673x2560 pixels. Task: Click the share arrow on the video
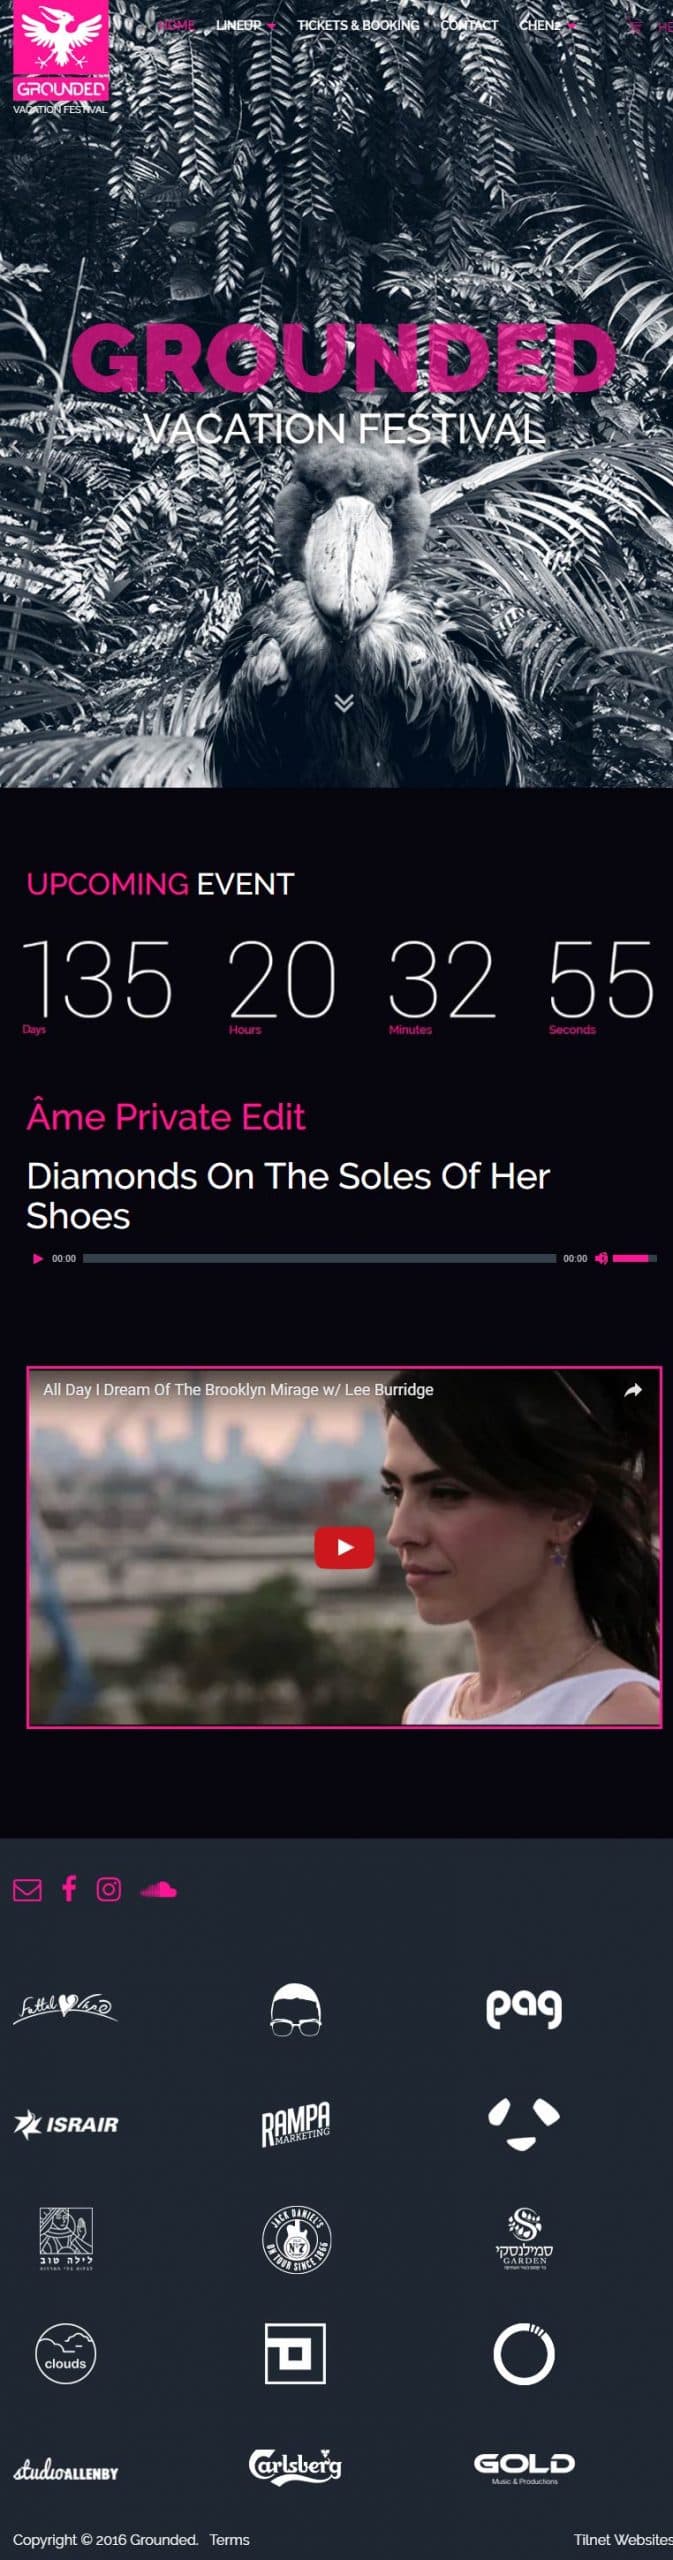pyautogui.click(x=633, y=1390)
